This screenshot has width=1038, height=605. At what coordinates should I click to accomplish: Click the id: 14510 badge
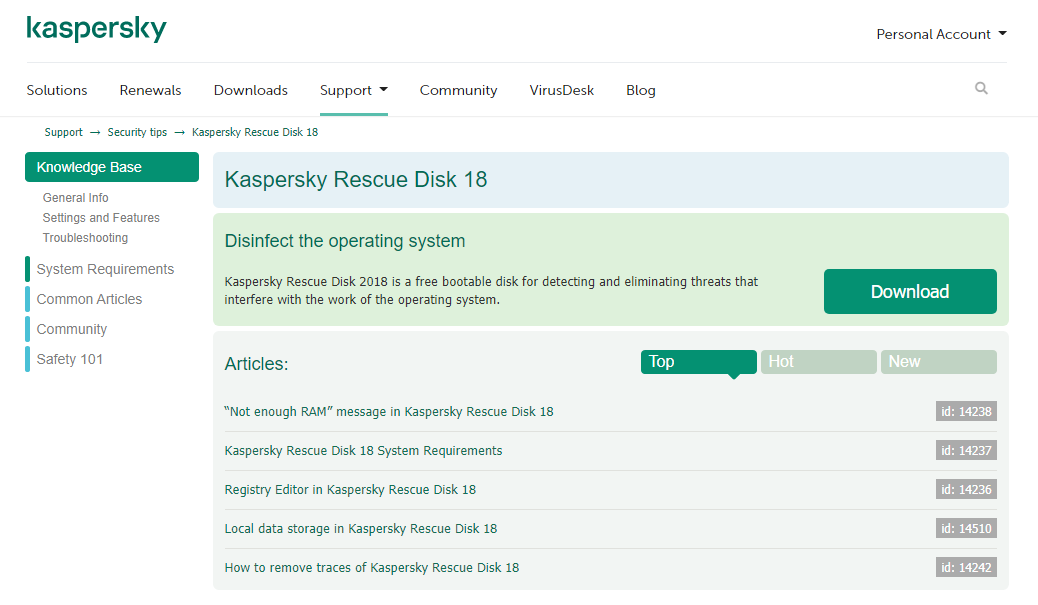coord(966,529)
